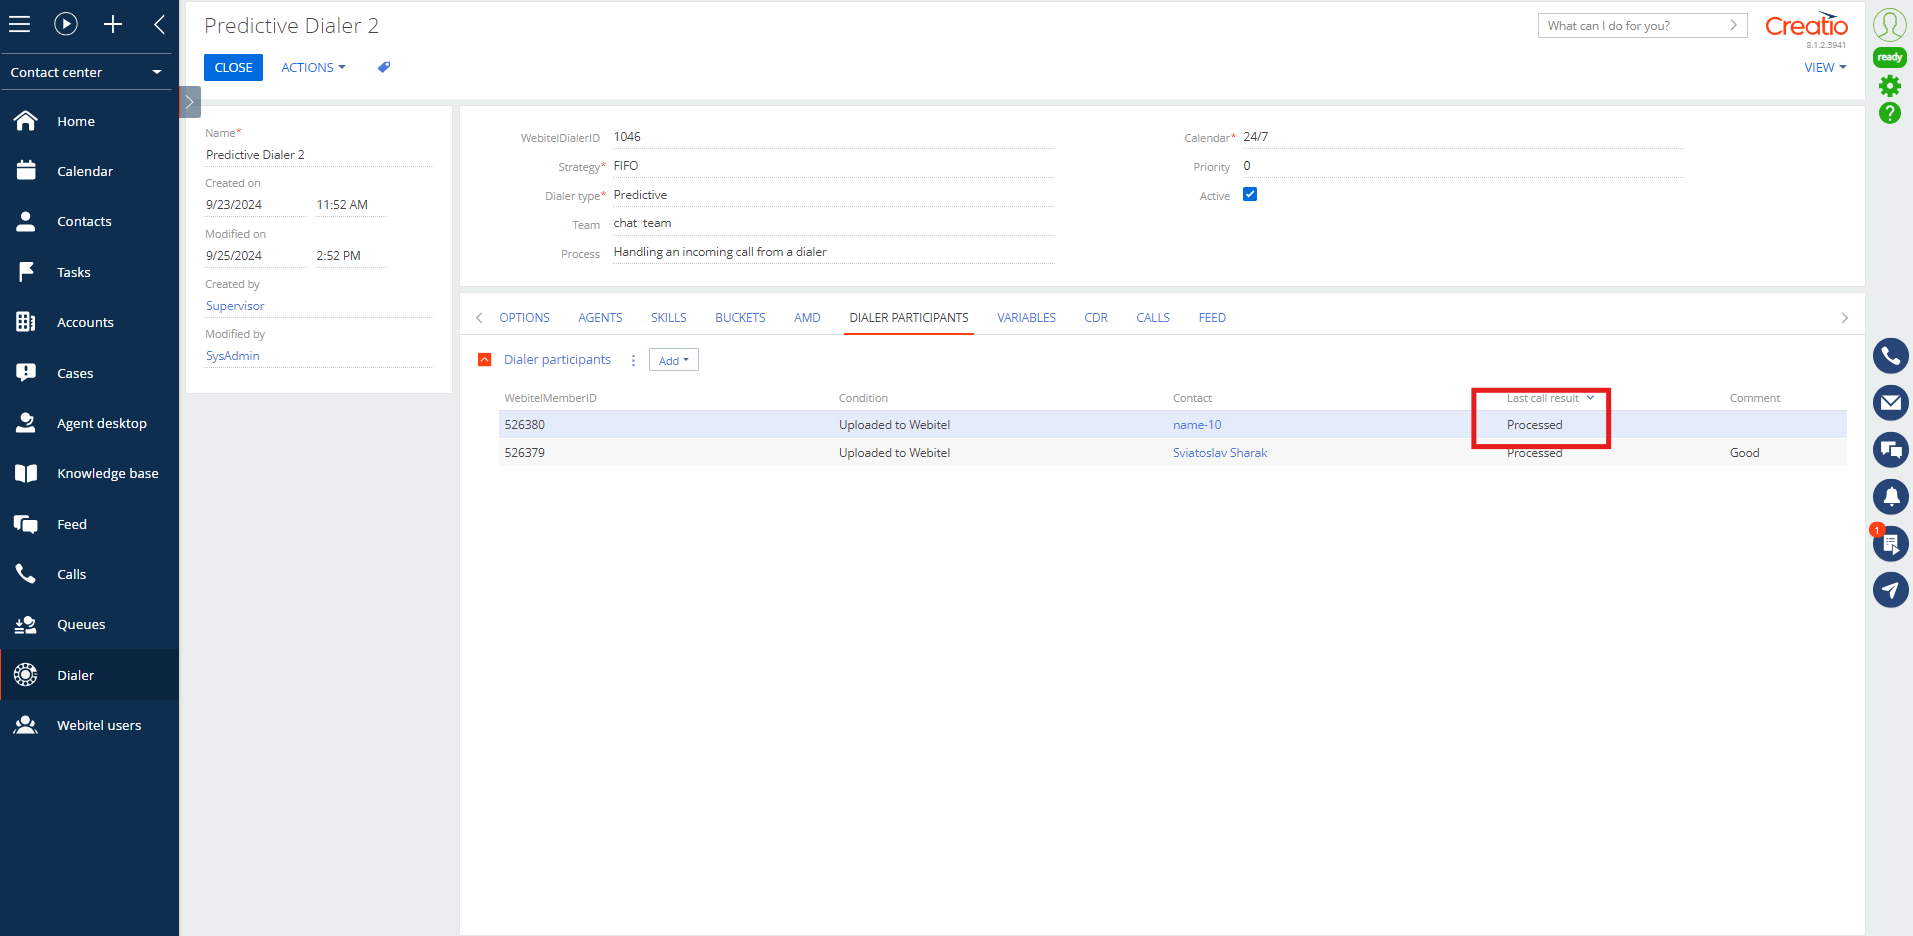Open the user profile avatar
1913x936 pixels.
pos(1889,24)
